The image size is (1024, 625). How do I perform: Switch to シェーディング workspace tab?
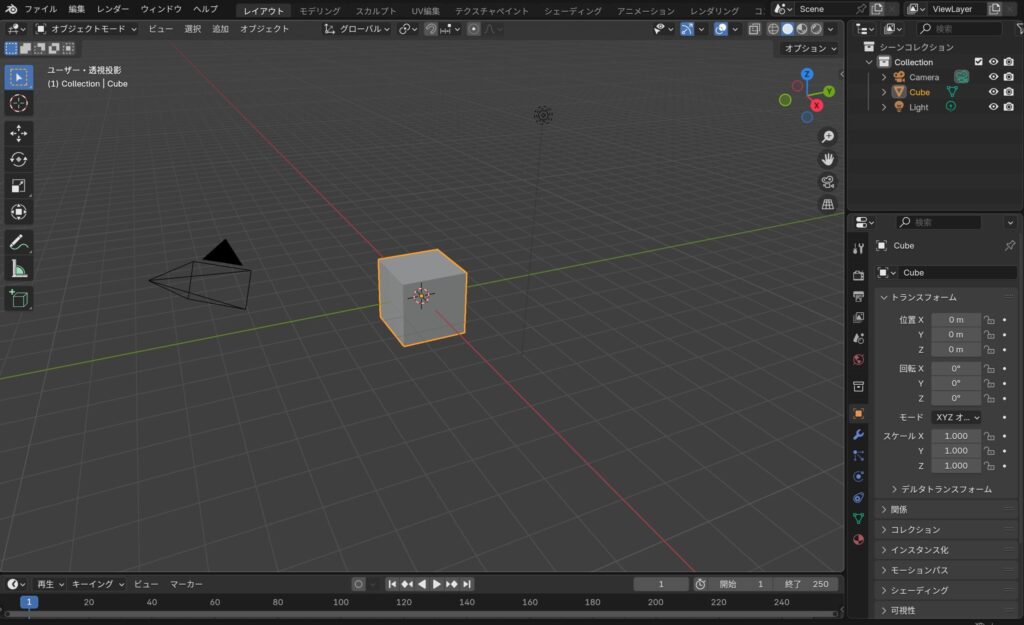(x=573, y=10)
